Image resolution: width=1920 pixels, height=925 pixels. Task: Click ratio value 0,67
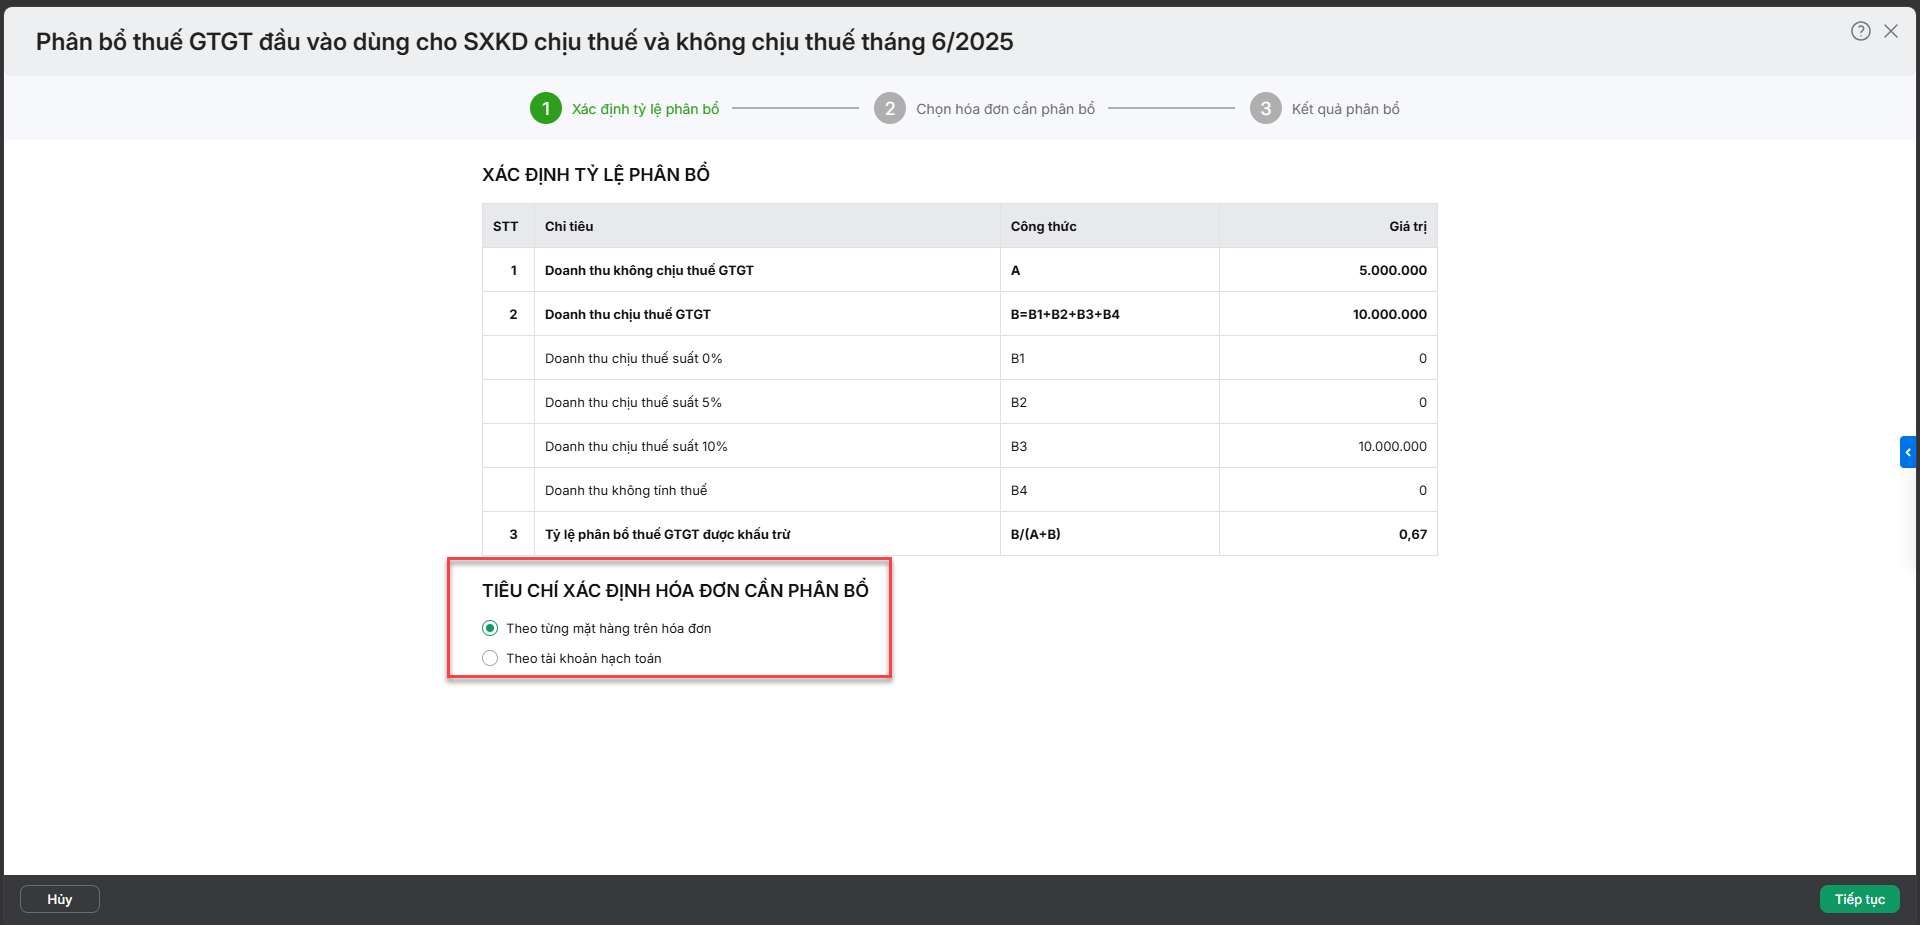[x=1413, y=534]
